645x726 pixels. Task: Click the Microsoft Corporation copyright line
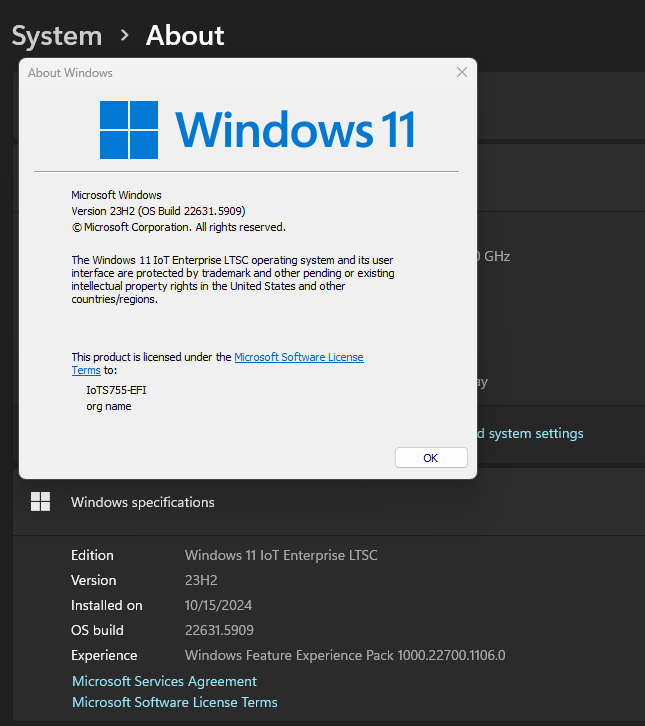click(x=178, y=227)
